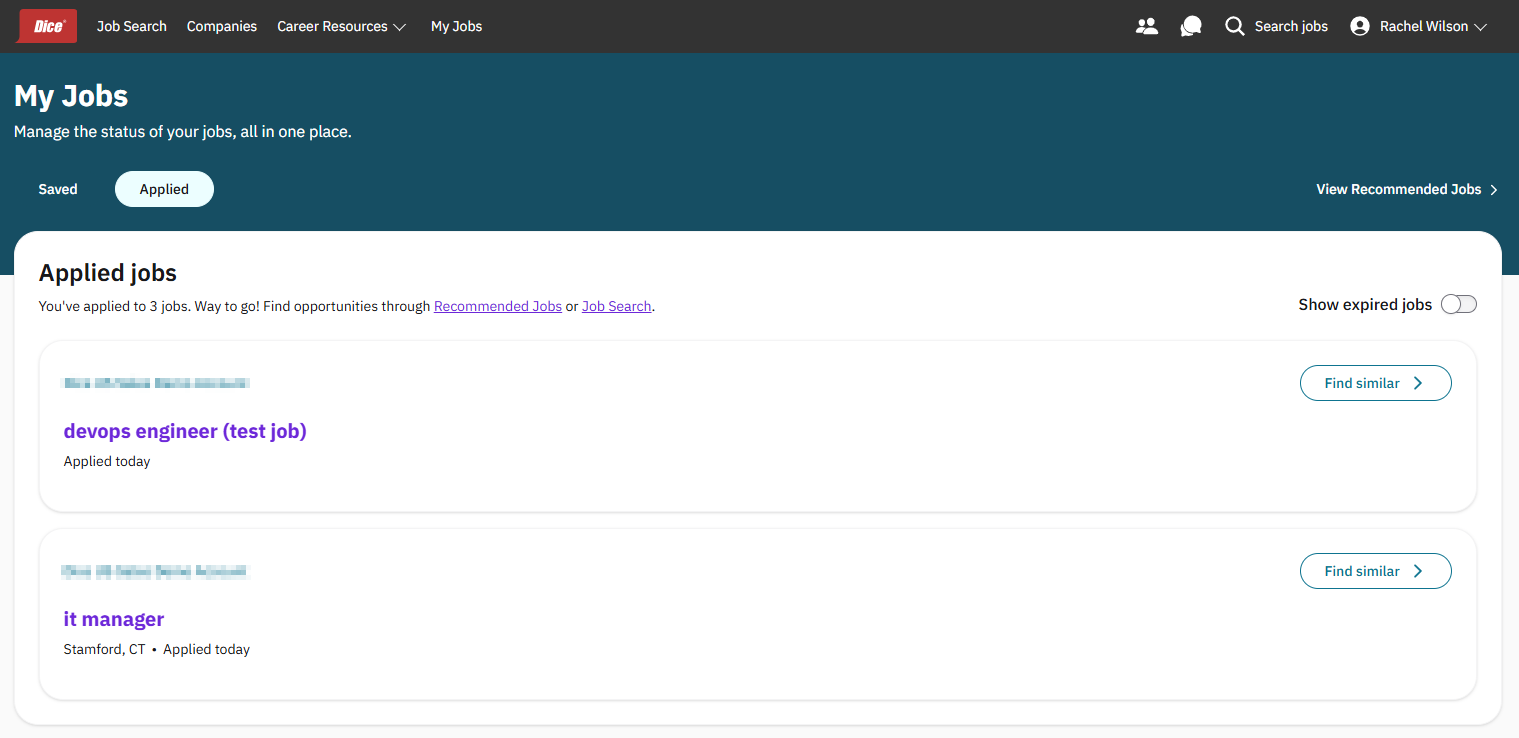
Task: Click the magnifying glass search icon
Action: (1235, 27)
